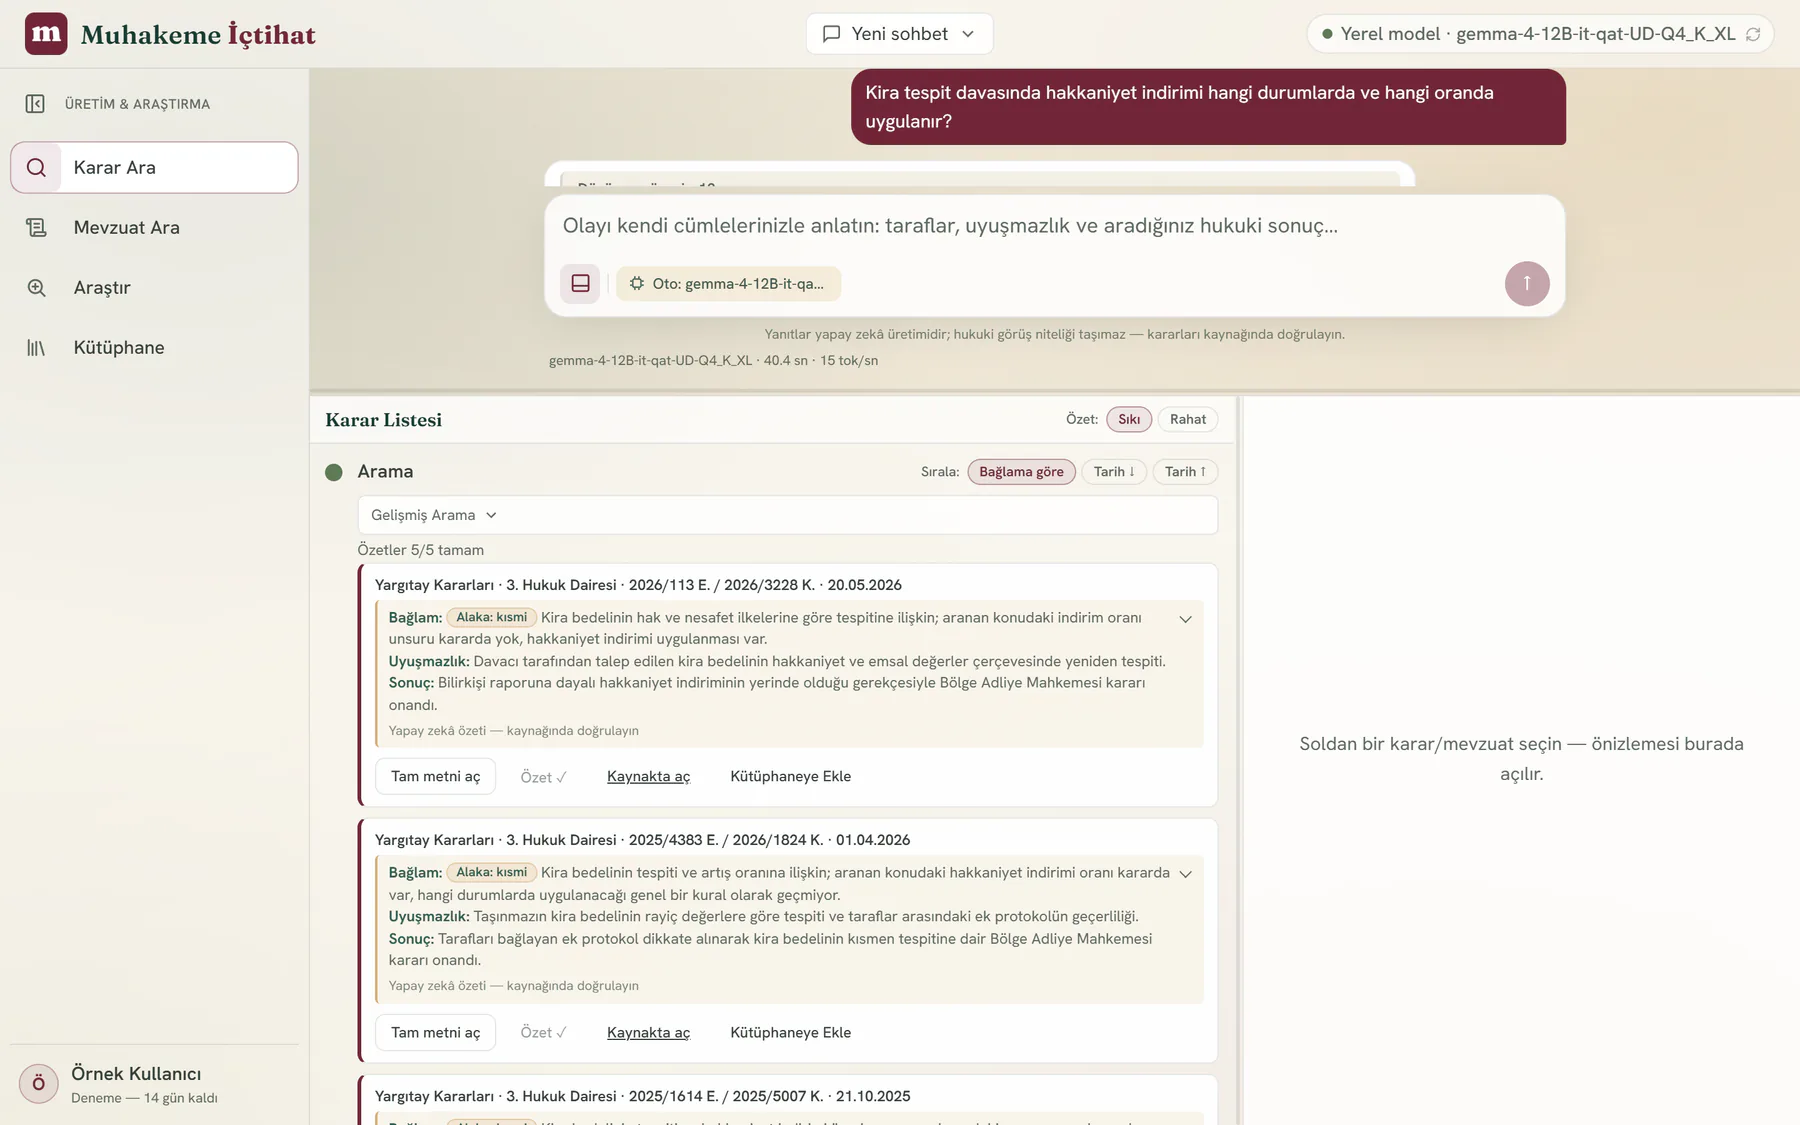Open the Karar Ara section

coord(154,167)
